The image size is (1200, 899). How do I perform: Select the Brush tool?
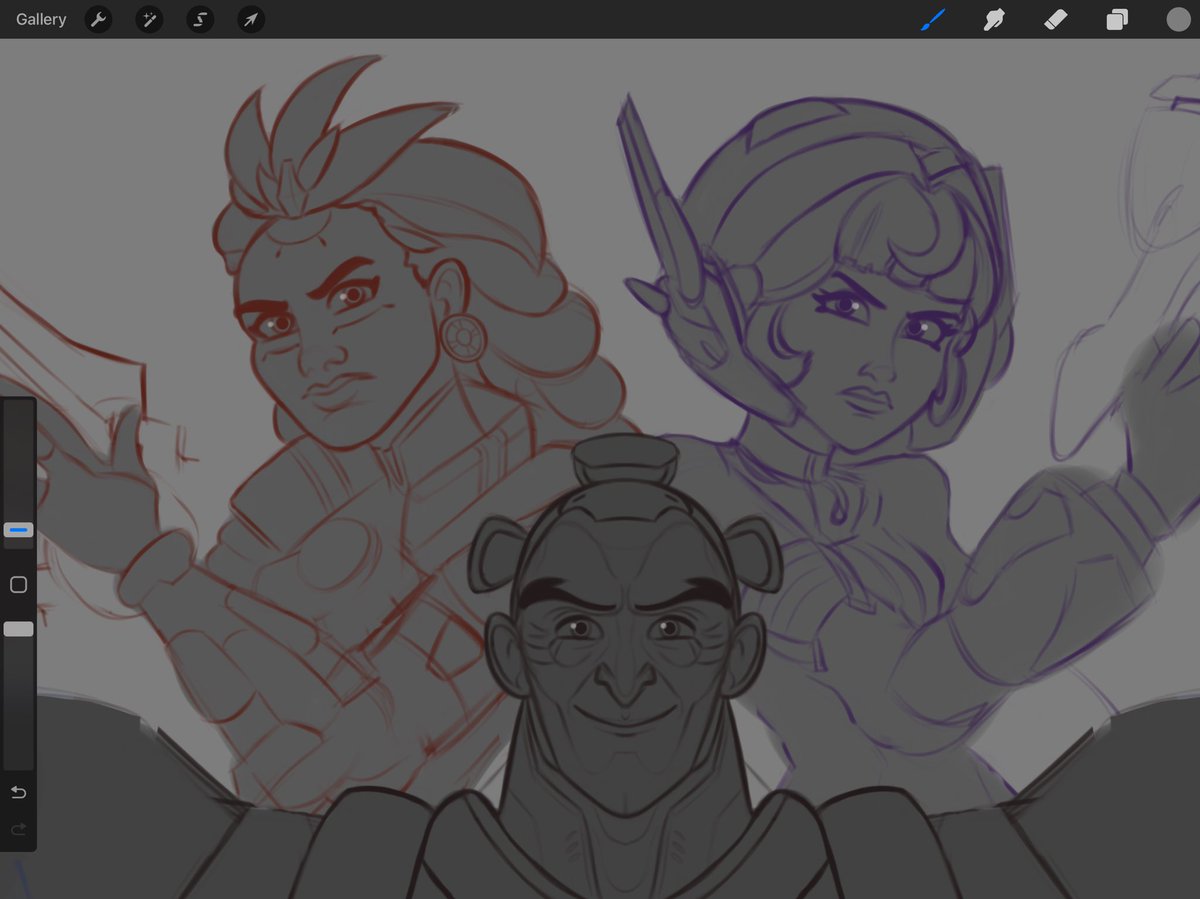click(932, 19)
